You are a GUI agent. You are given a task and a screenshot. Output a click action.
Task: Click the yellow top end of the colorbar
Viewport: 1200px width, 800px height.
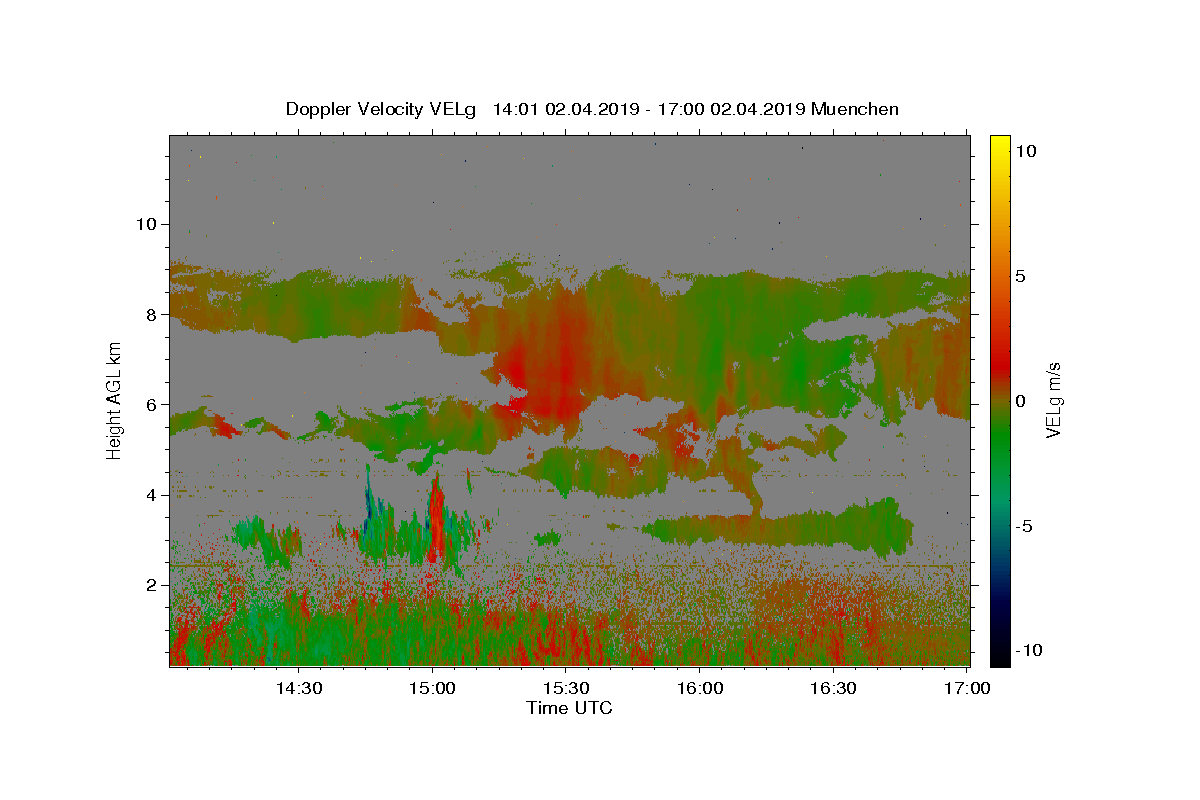point(999,142)
